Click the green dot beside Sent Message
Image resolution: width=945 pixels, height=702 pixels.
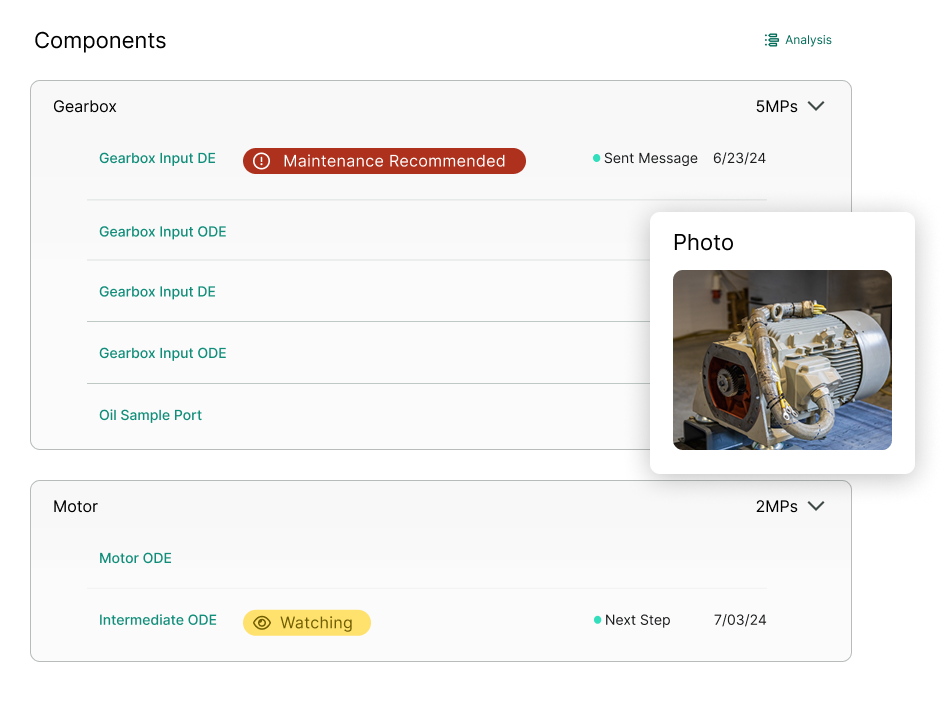pos(597,158)
